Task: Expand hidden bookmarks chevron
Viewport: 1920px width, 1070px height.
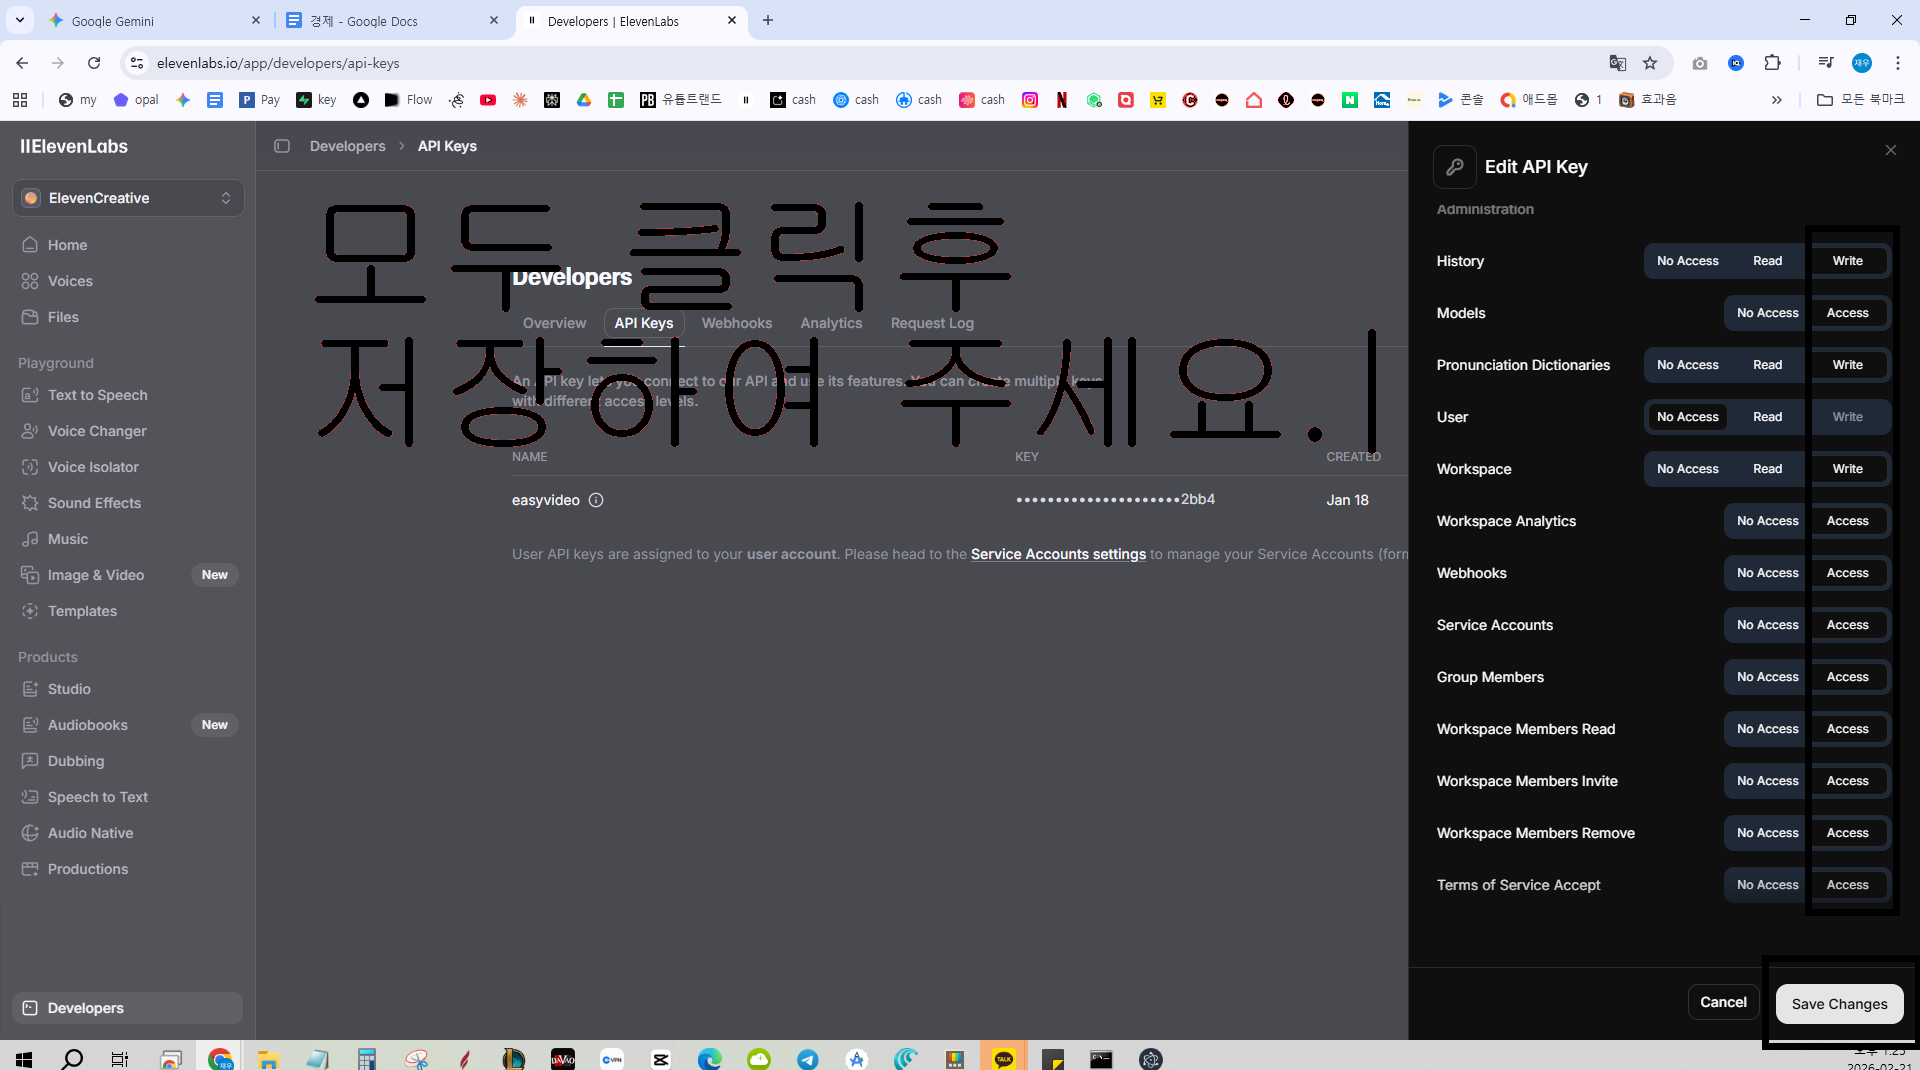Action: (1776, 100)
